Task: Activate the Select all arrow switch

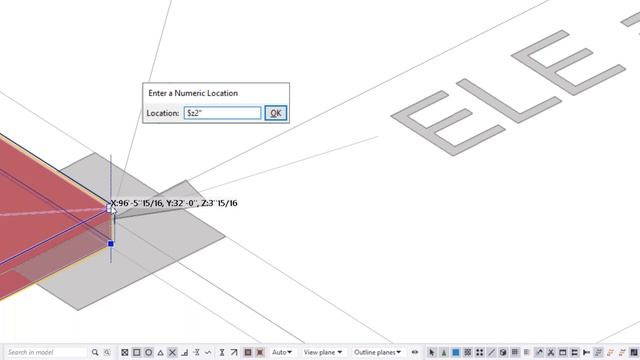Action: tap(432, 352)
